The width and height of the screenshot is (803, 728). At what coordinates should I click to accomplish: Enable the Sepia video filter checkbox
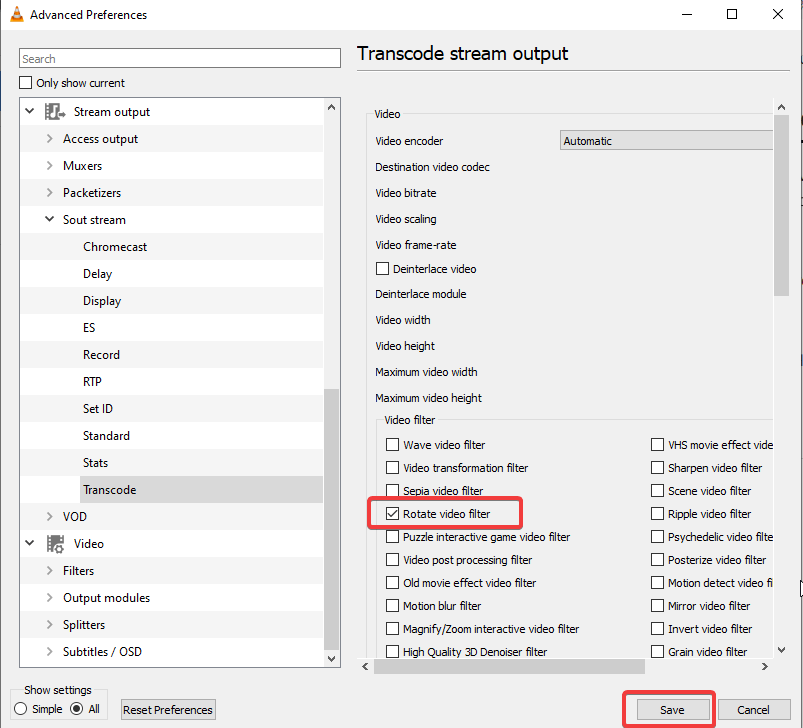(392, 491)
